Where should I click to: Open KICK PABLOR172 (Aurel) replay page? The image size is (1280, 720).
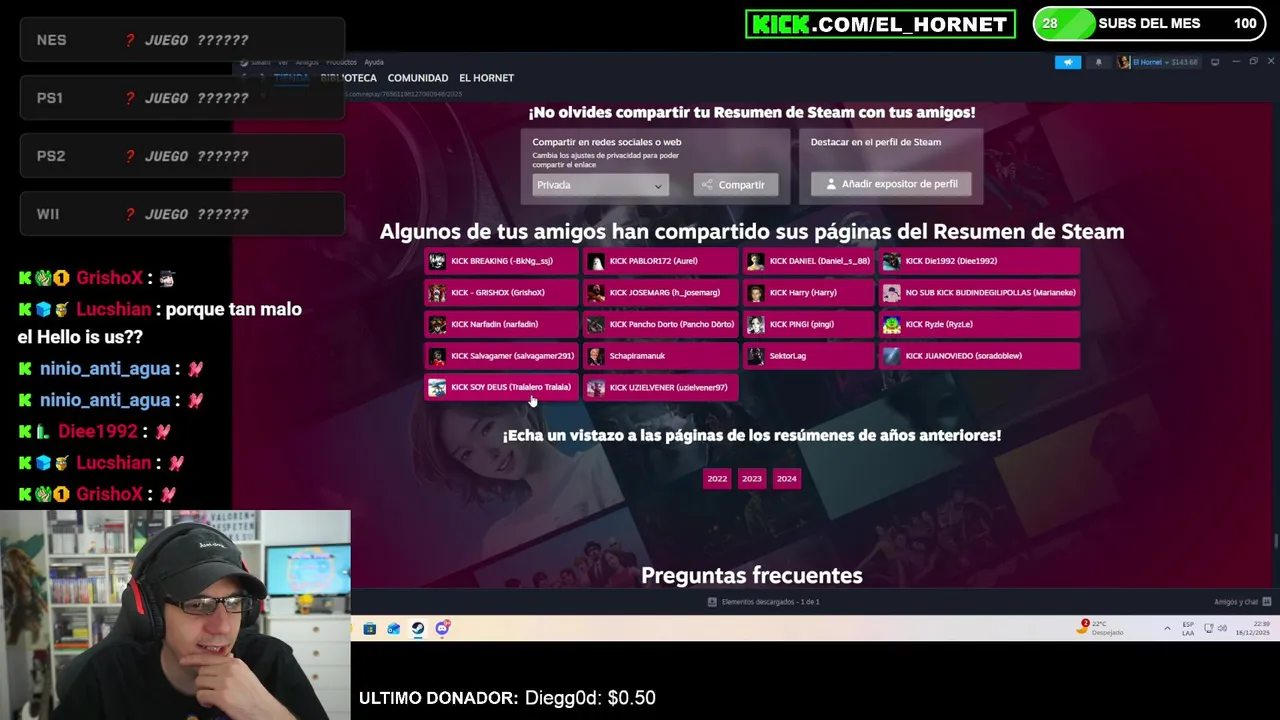[x=660, y=261]
